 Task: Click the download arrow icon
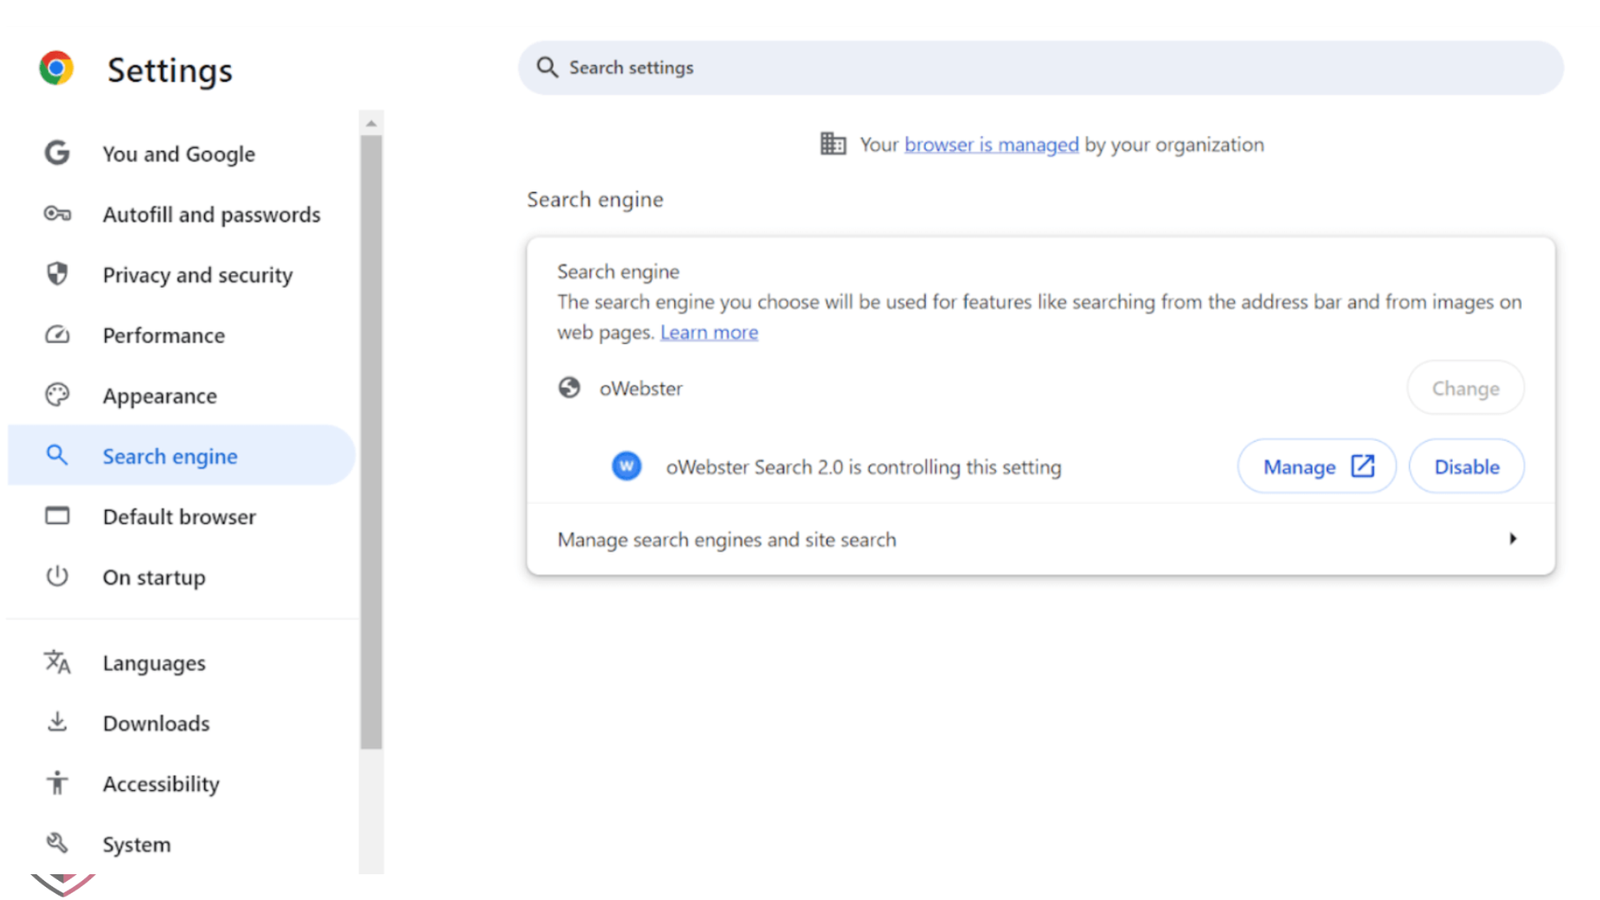57,722
